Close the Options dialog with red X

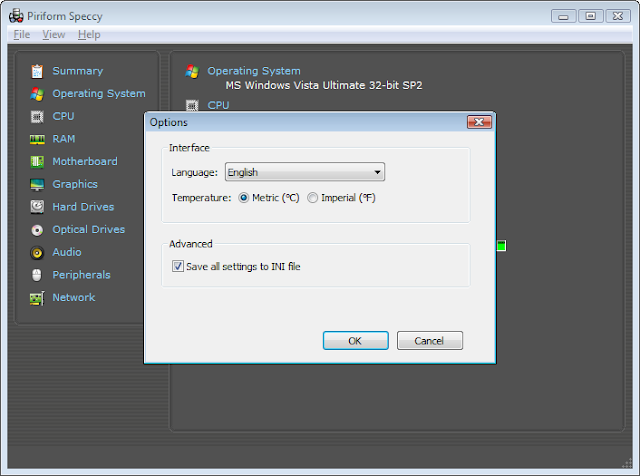tap(479, 122)
